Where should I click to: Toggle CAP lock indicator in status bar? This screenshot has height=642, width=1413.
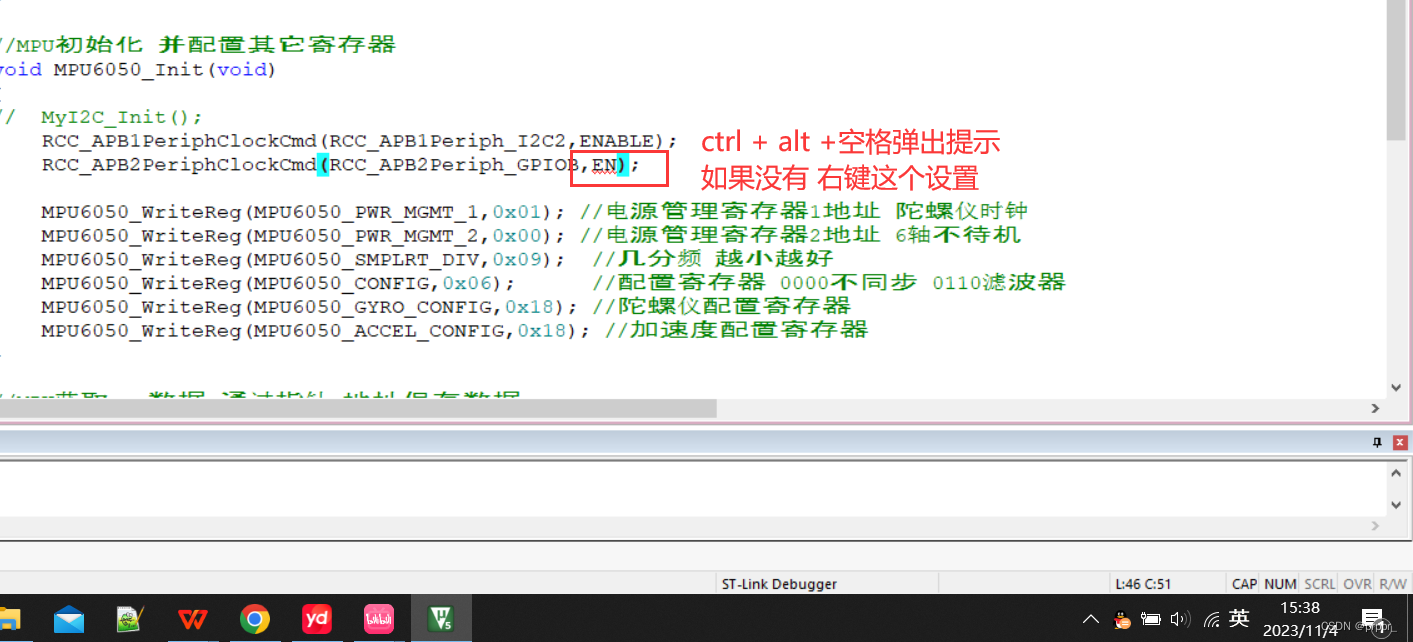click(1243, 583)
